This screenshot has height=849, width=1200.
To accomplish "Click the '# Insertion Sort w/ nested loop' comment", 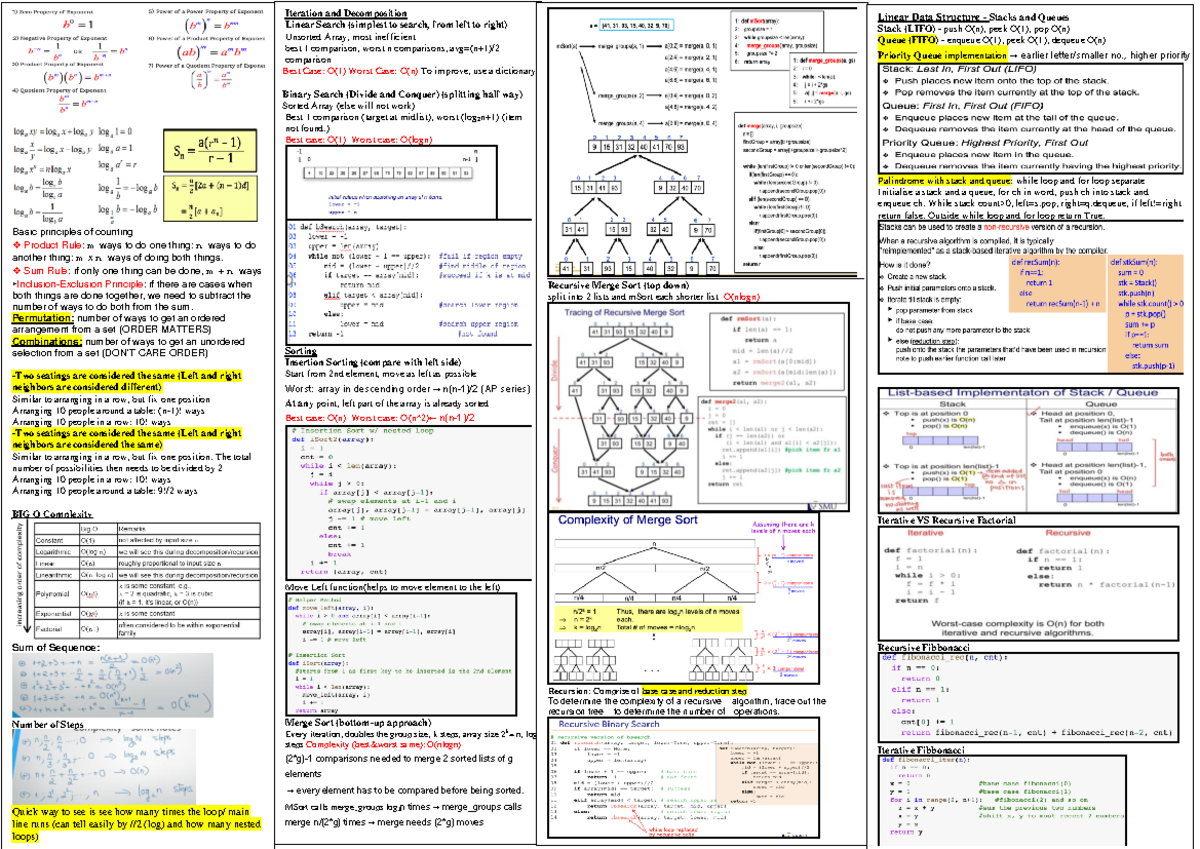I will coord(361,429).
